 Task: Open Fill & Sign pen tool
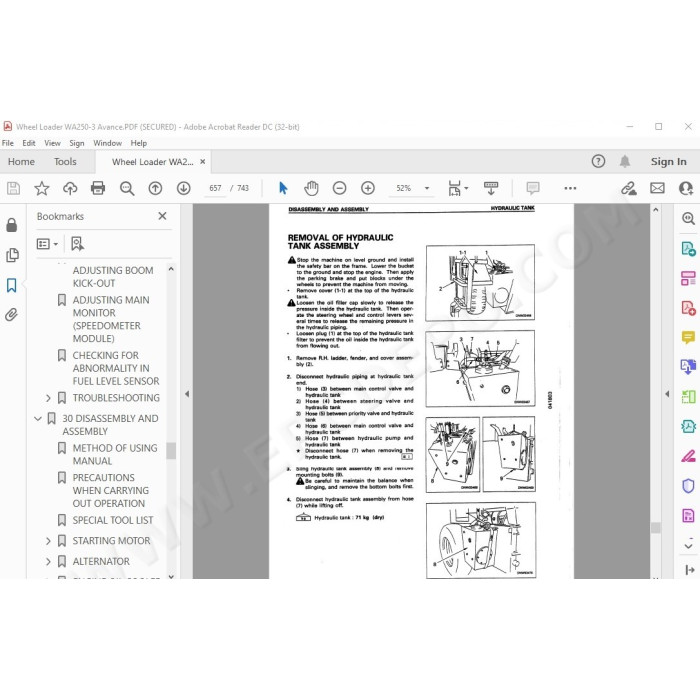pyautogui.click(x=688, y=456)
